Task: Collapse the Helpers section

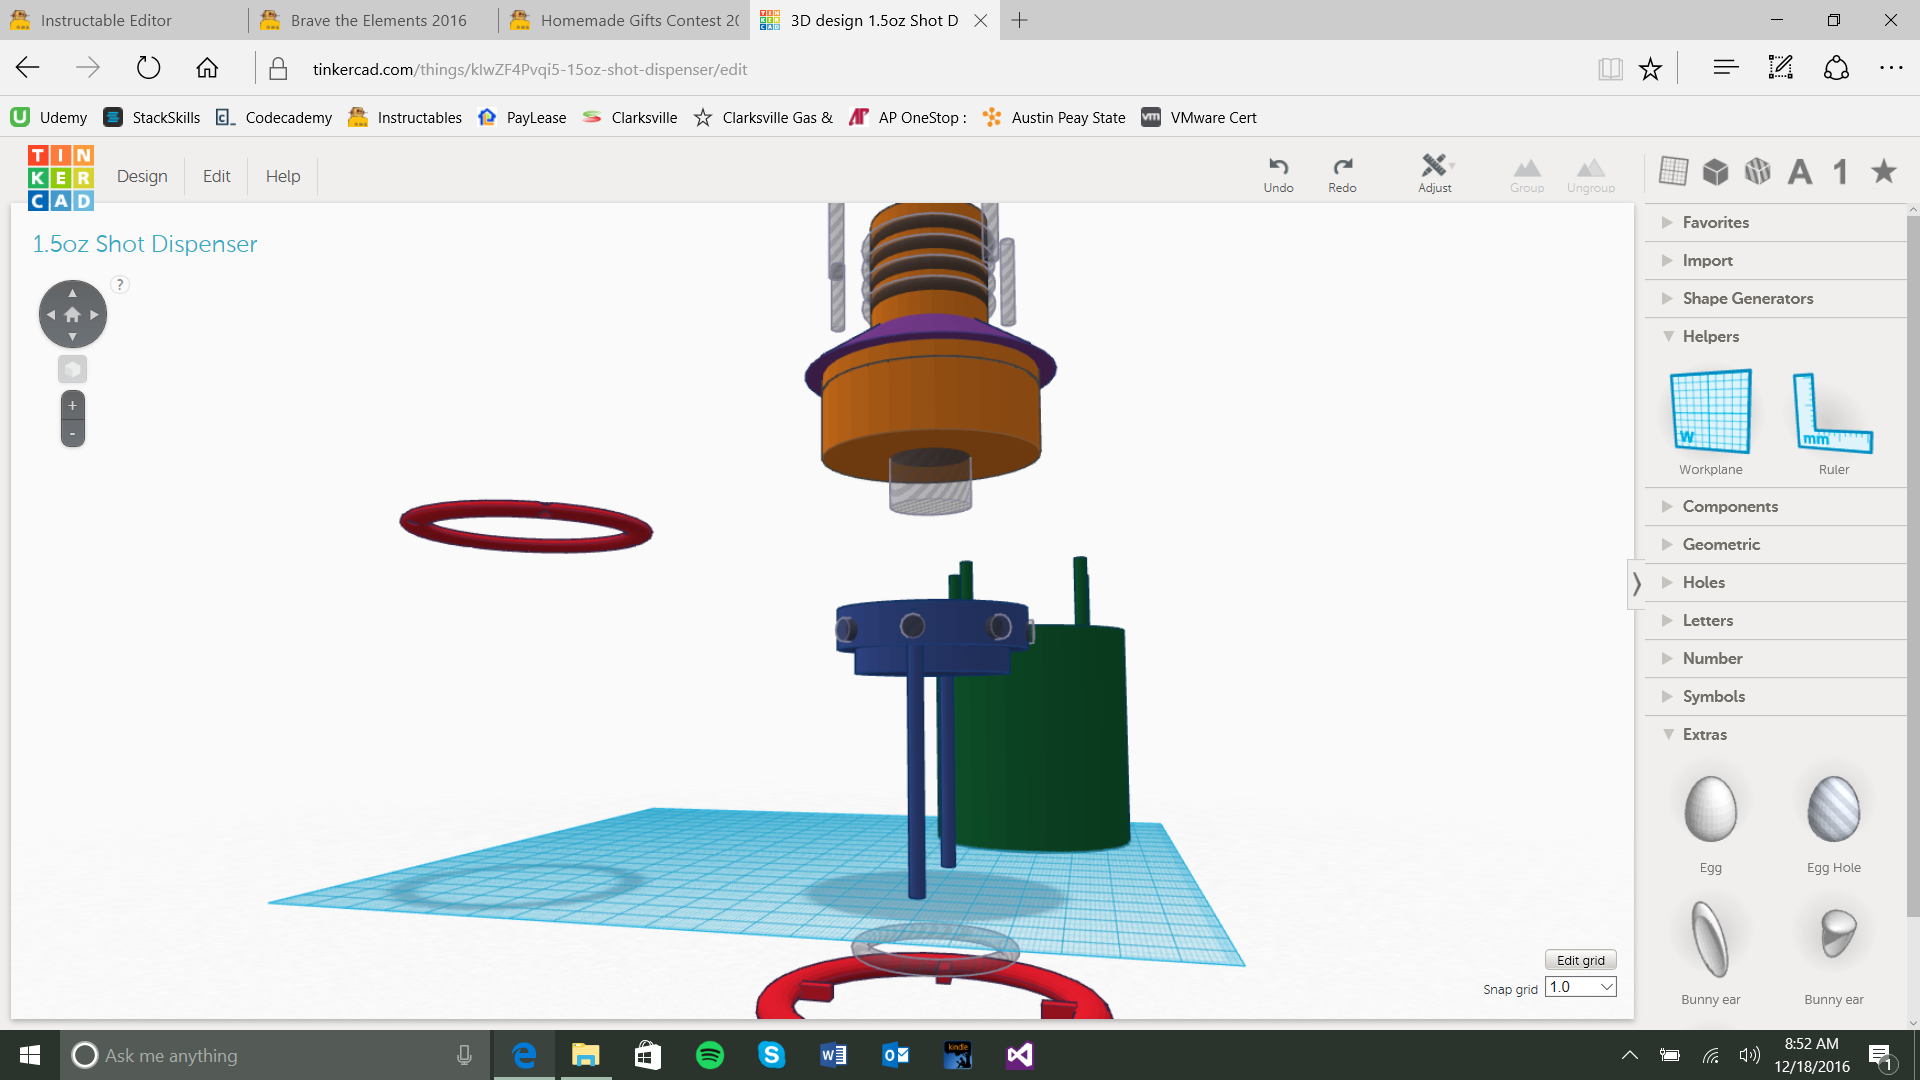Action: click(x=1710, y=336)
